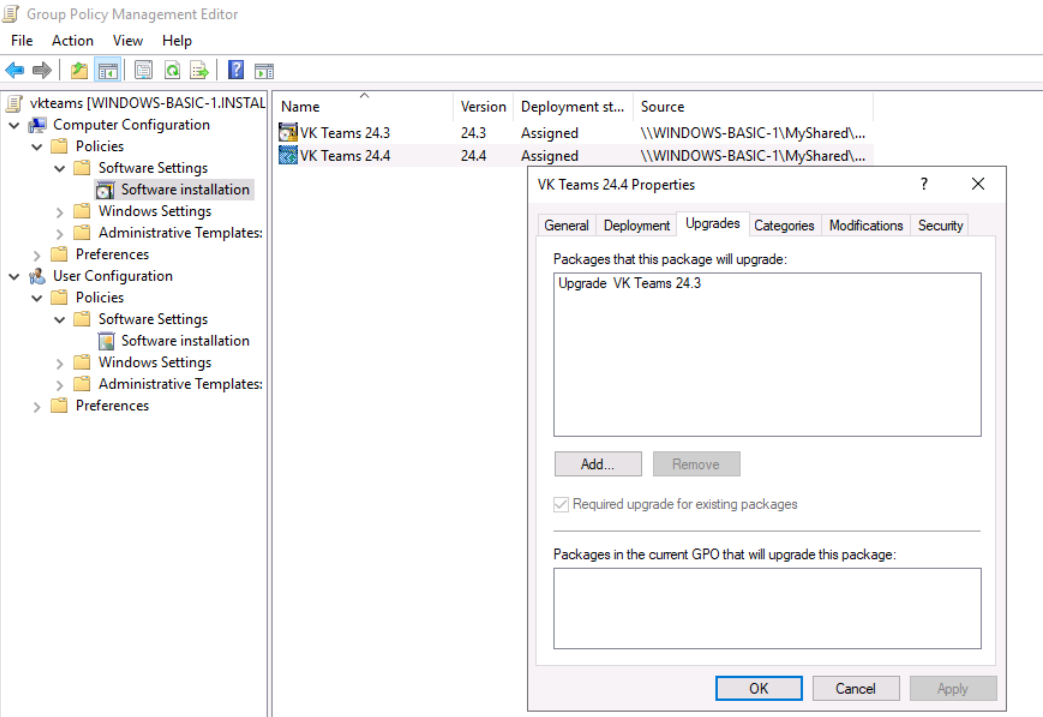1043x717 pixels.
Task: Switch to the Modifications tab
Action: point(865,226)
